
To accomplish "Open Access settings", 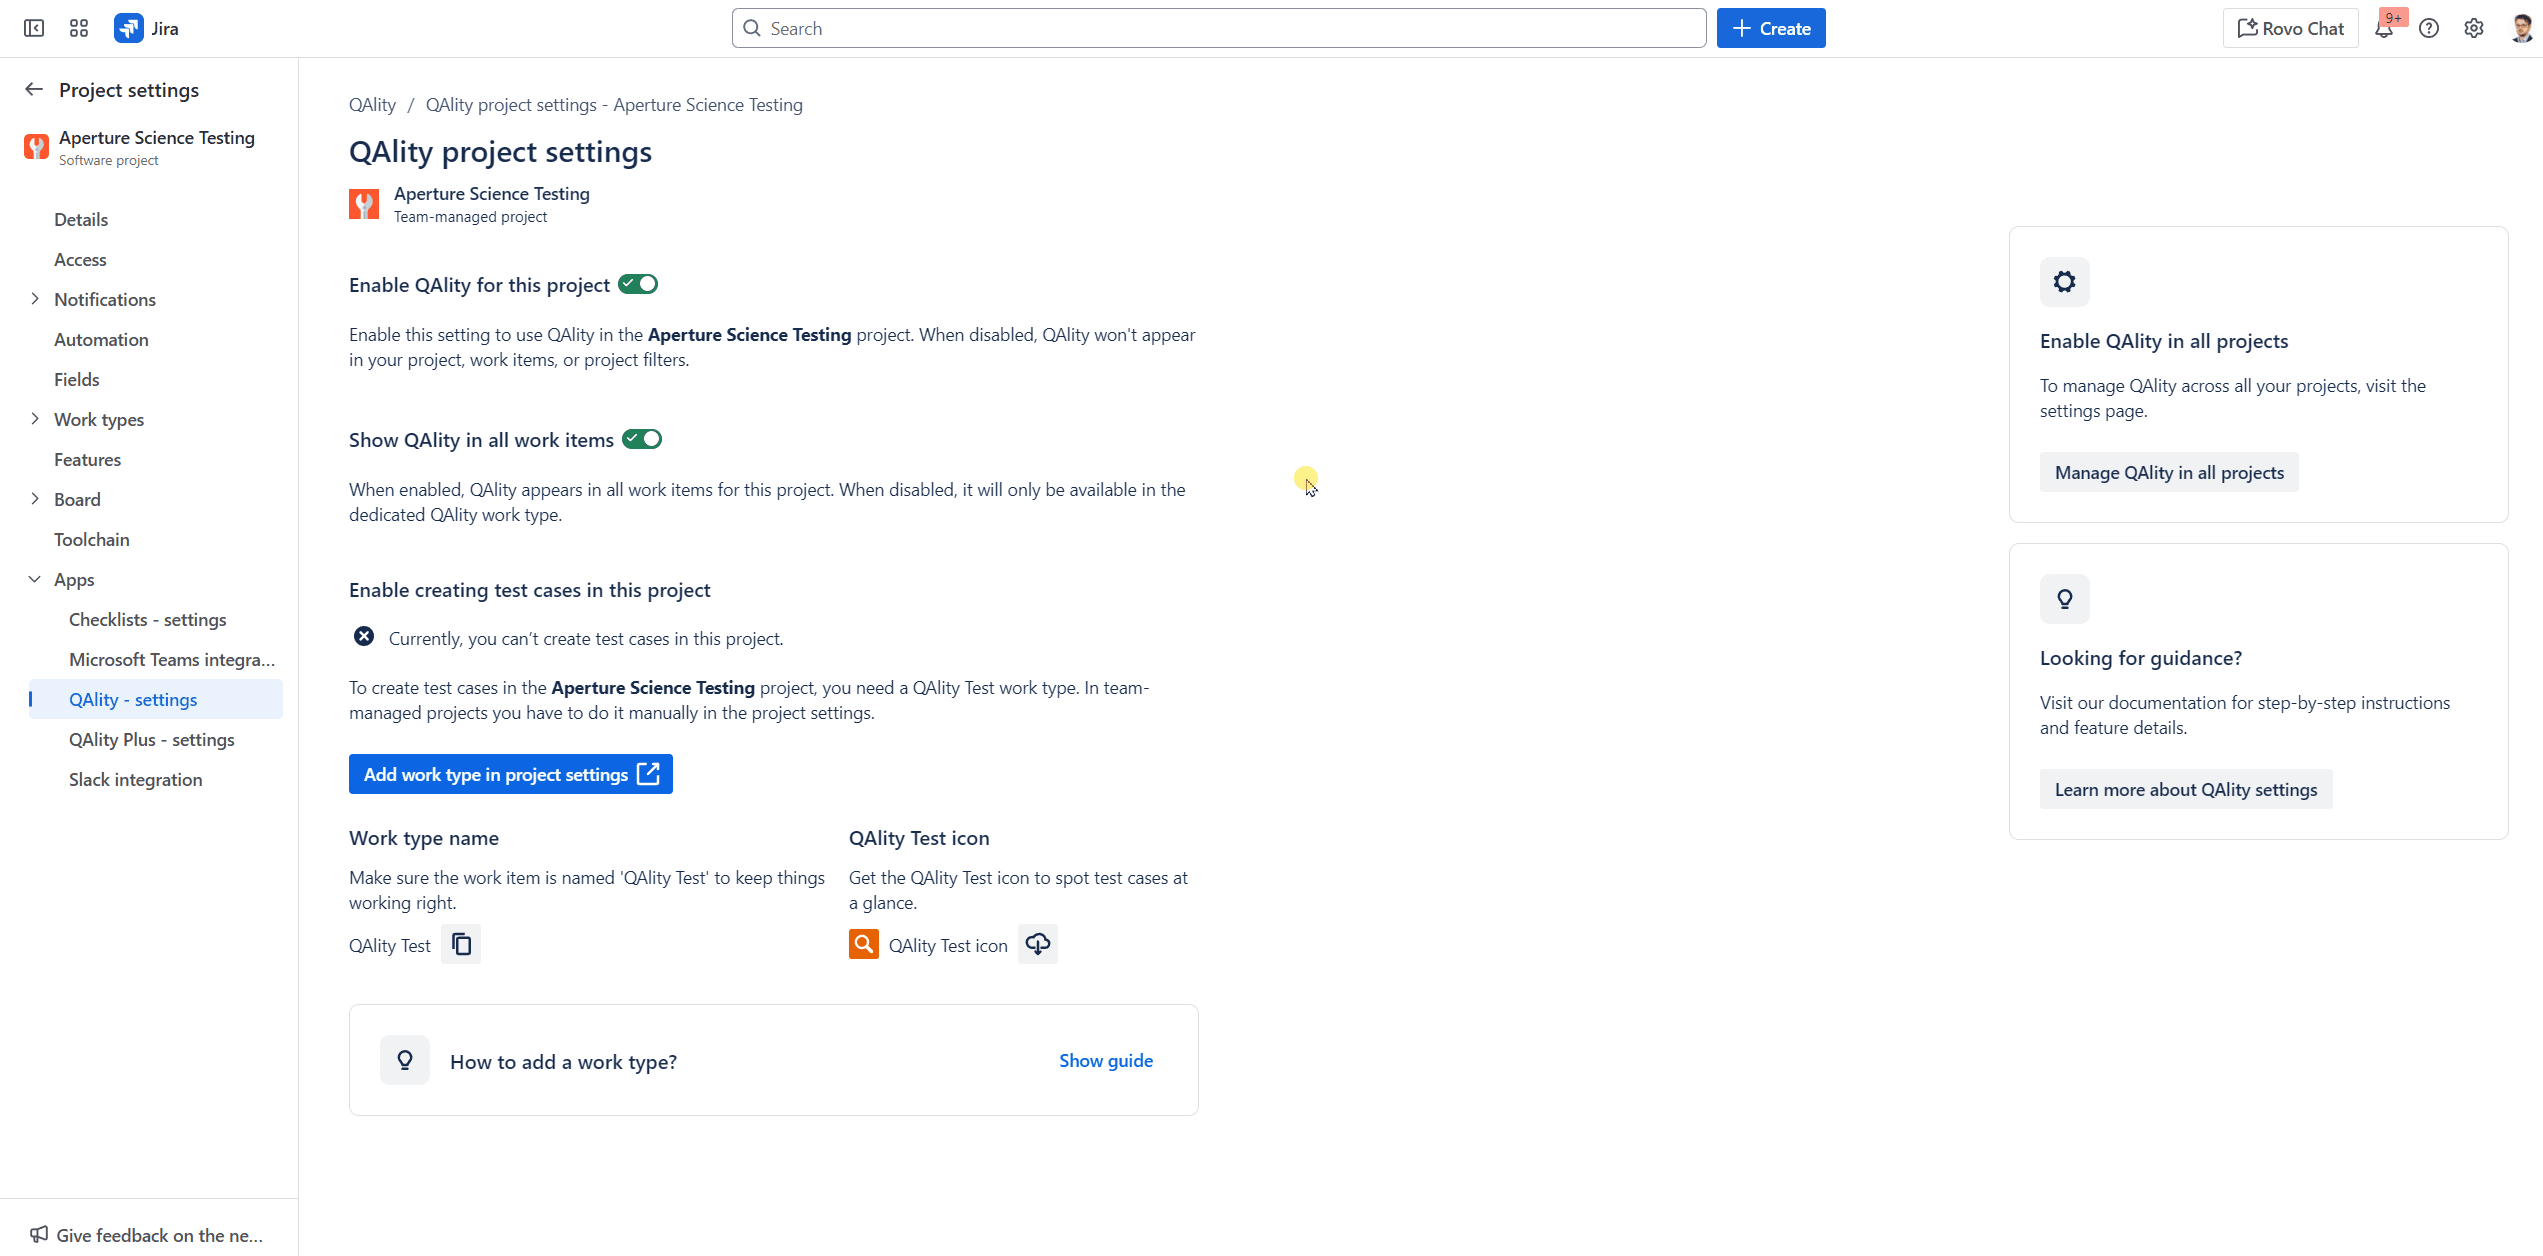I will coord(80,259).
